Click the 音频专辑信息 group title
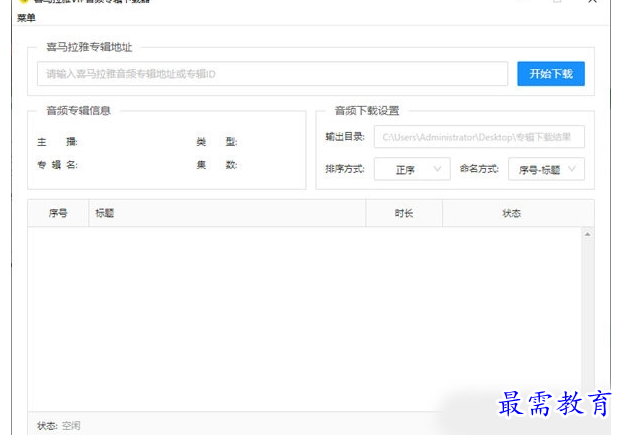 [79, 110]
